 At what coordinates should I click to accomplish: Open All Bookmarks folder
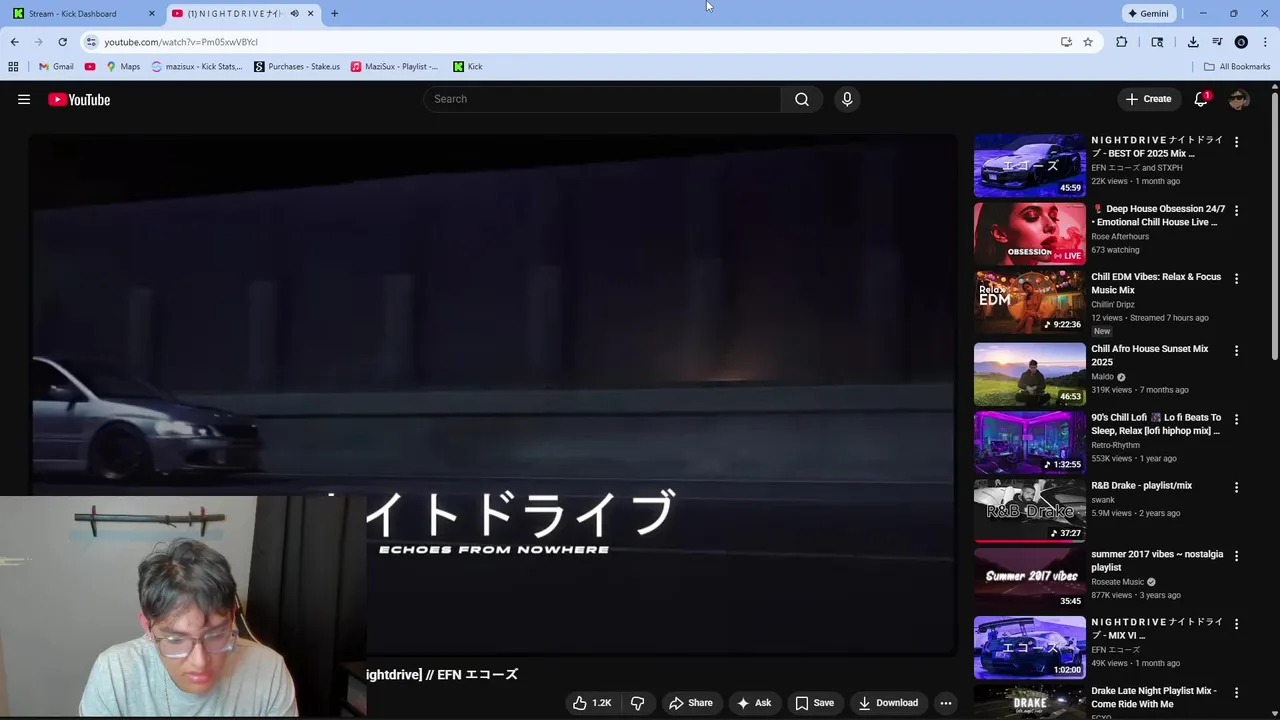[1237, 67]
